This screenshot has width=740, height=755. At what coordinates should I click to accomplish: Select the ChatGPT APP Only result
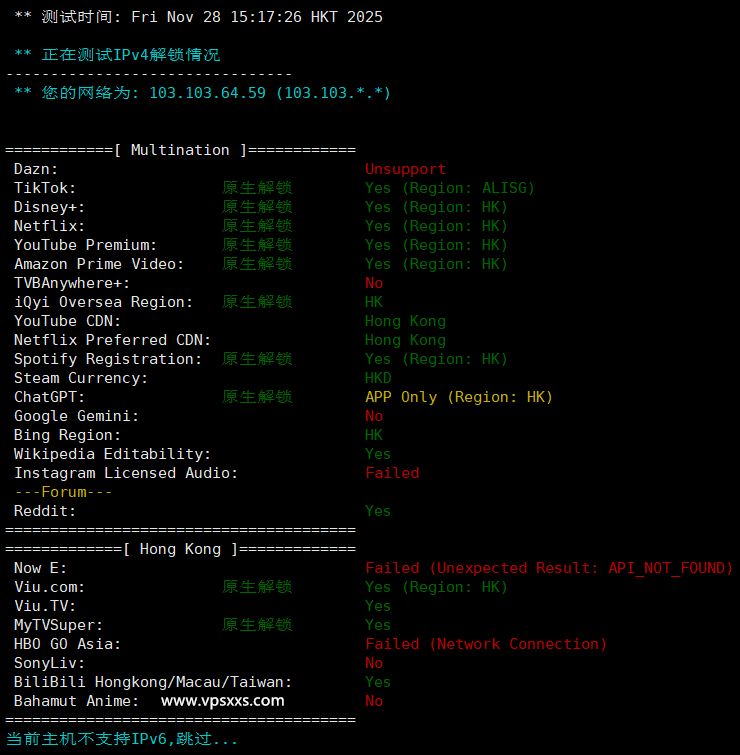pyautogui.click(x=458, y=397)
